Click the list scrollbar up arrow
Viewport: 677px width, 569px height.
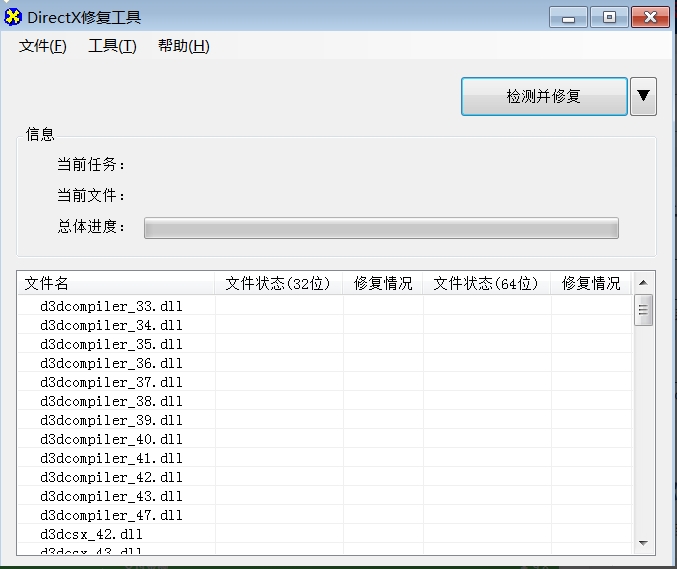point(643,283)
